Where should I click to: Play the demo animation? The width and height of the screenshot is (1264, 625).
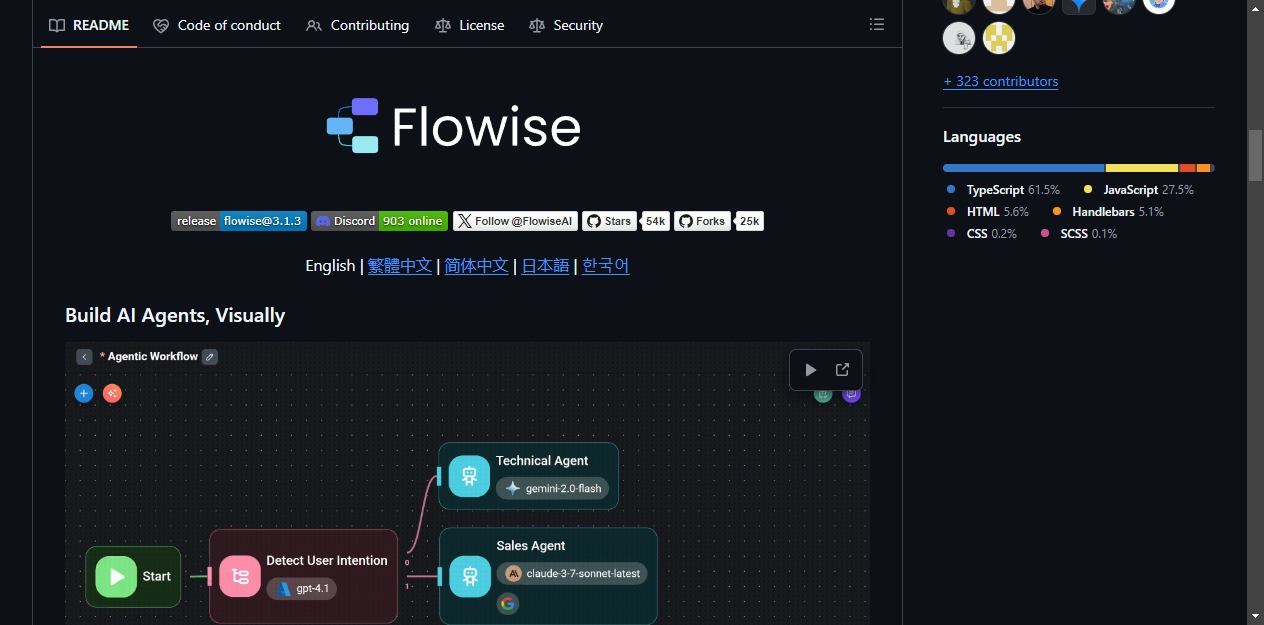(x=811, y=370)
